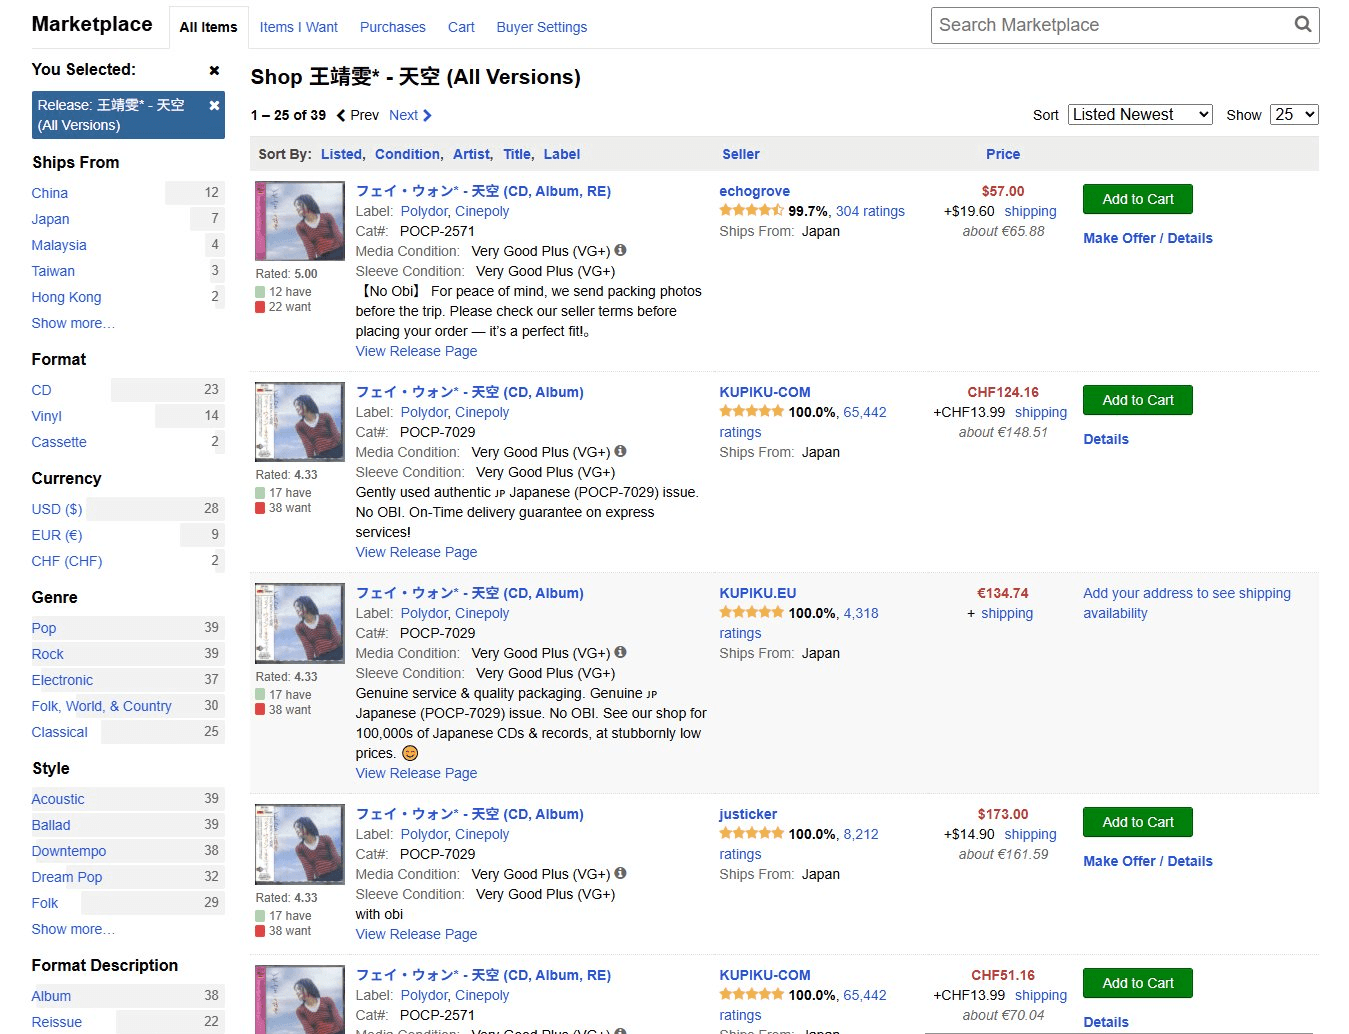Clear all selected filters X icon
The height and width of the screenshot is (1034, 1349).
214,70
